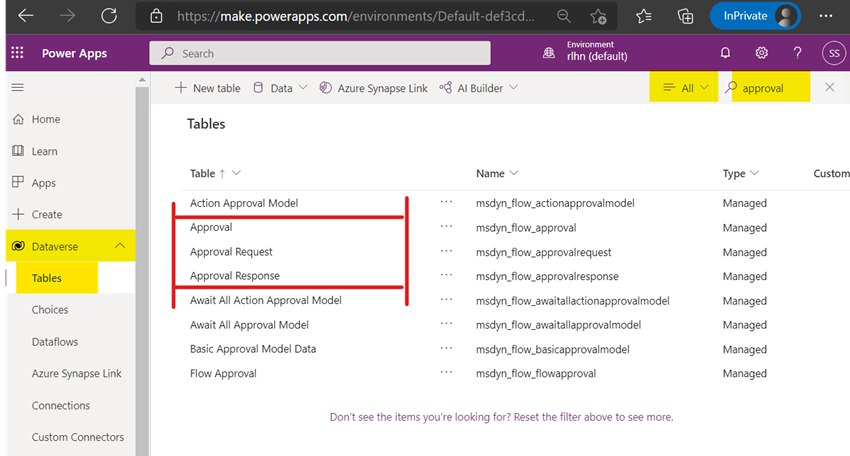
Task: Click the sidebar scrollbar up arrow
Action: pyautogui.click(x=142, y=80)
